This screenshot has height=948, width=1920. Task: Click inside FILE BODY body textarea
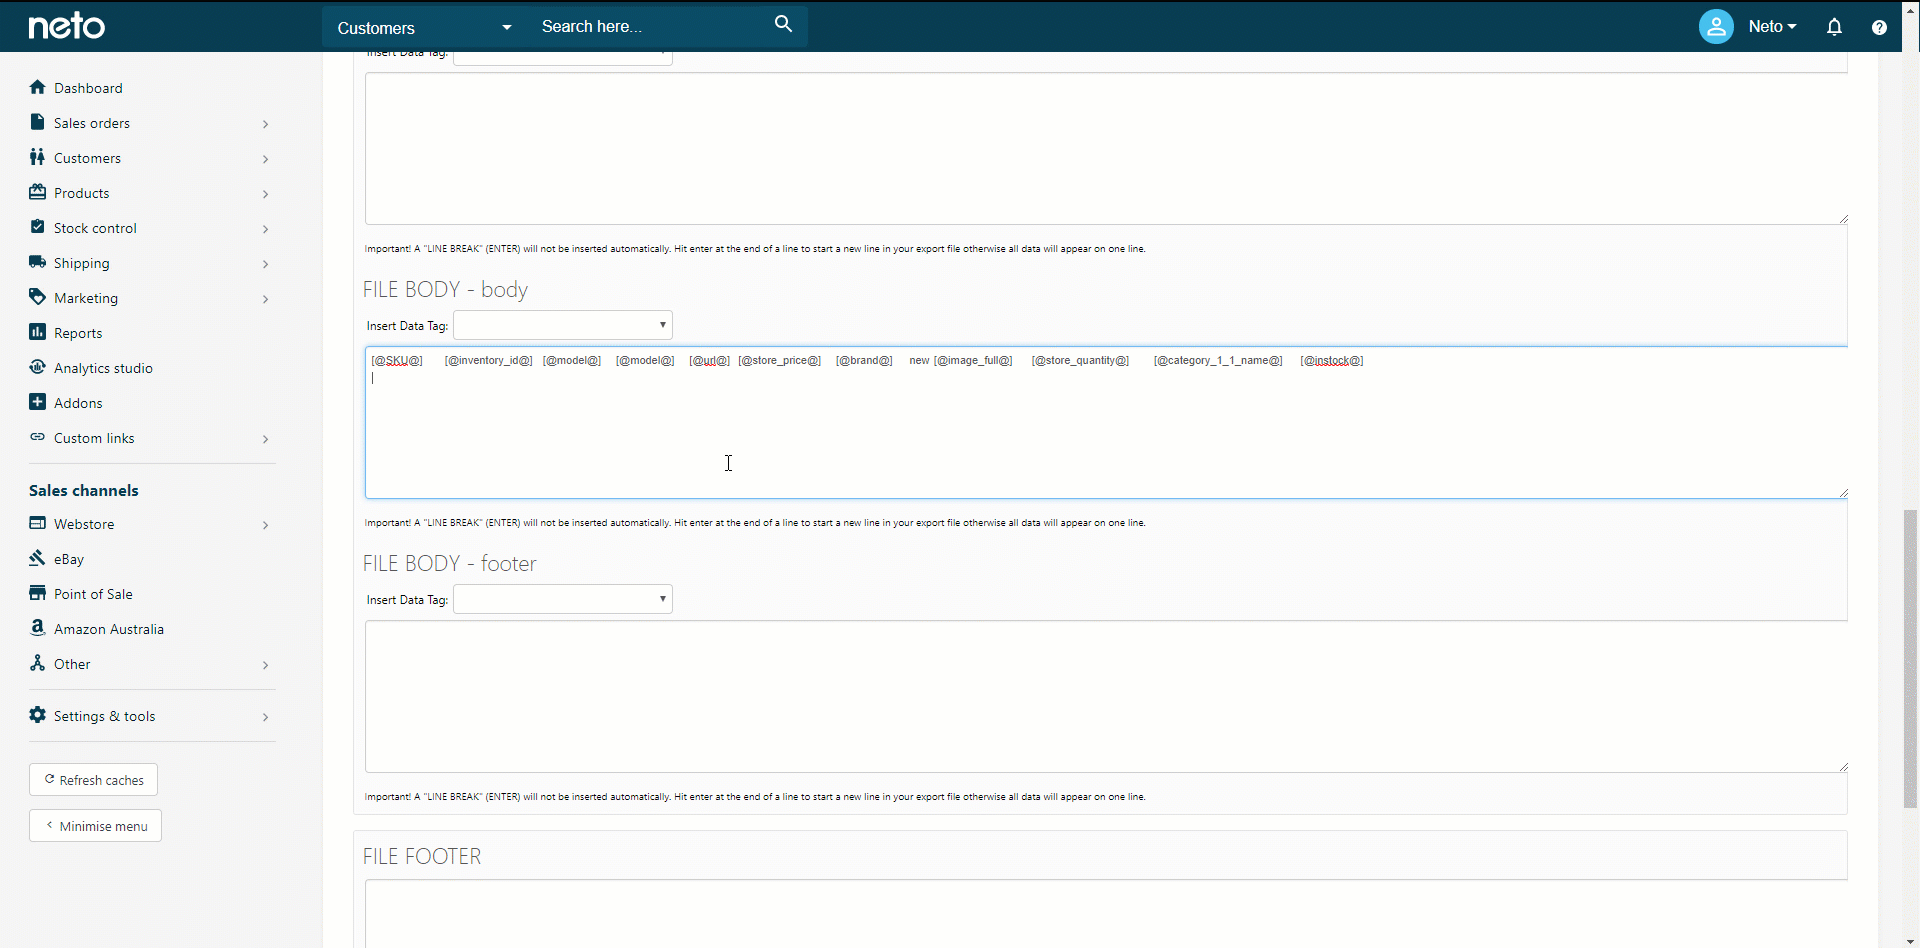click(1106, 423)
